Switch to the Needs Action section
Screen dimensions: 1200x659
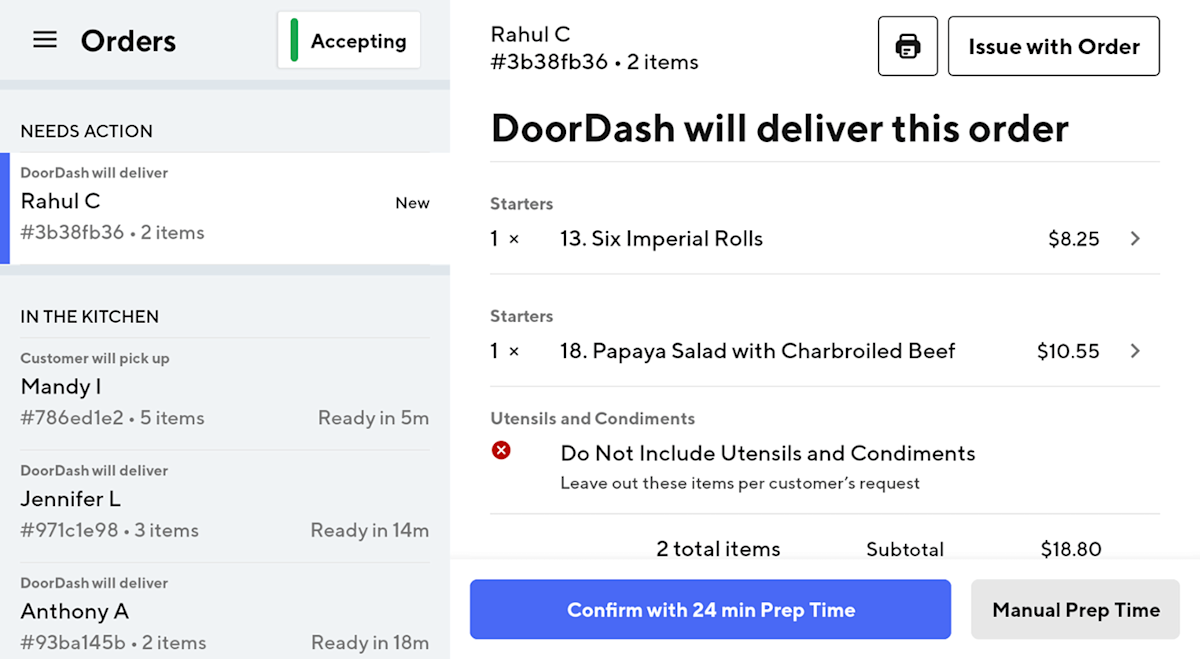(86, 131)
